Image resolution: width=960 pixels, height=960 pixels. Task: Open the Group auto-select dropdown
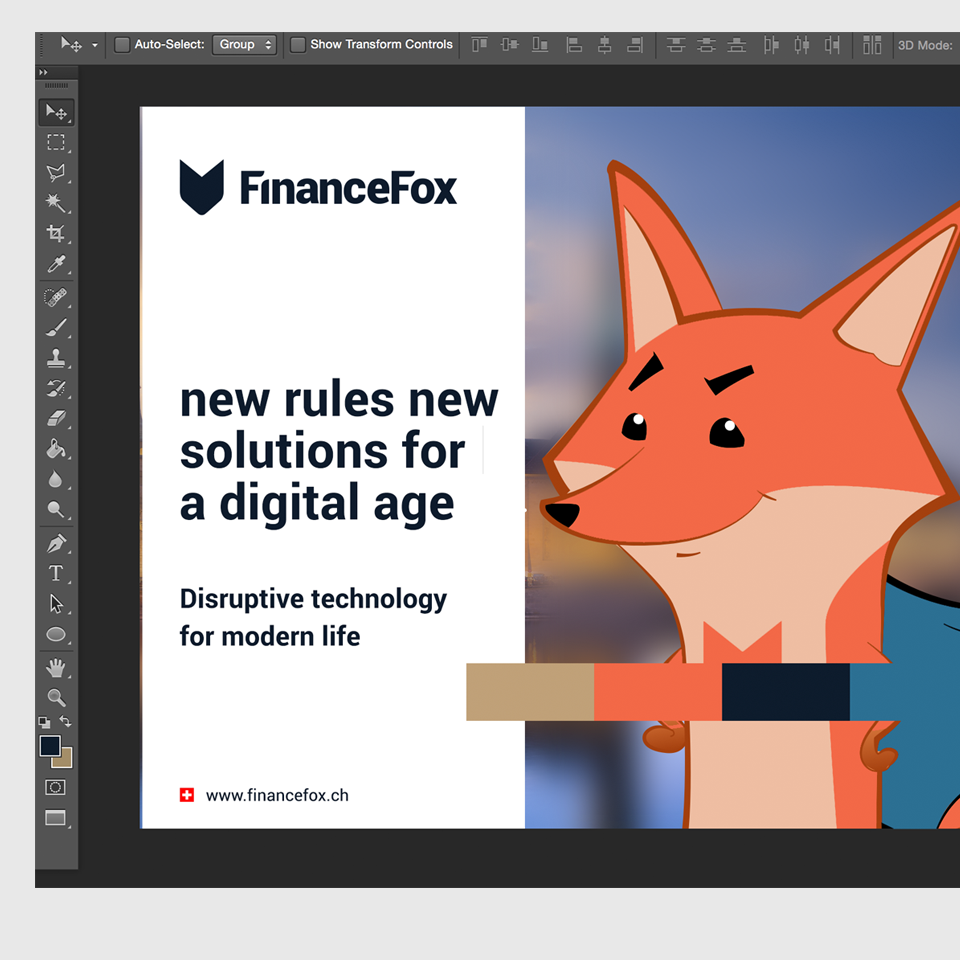(x=244, y=45)
